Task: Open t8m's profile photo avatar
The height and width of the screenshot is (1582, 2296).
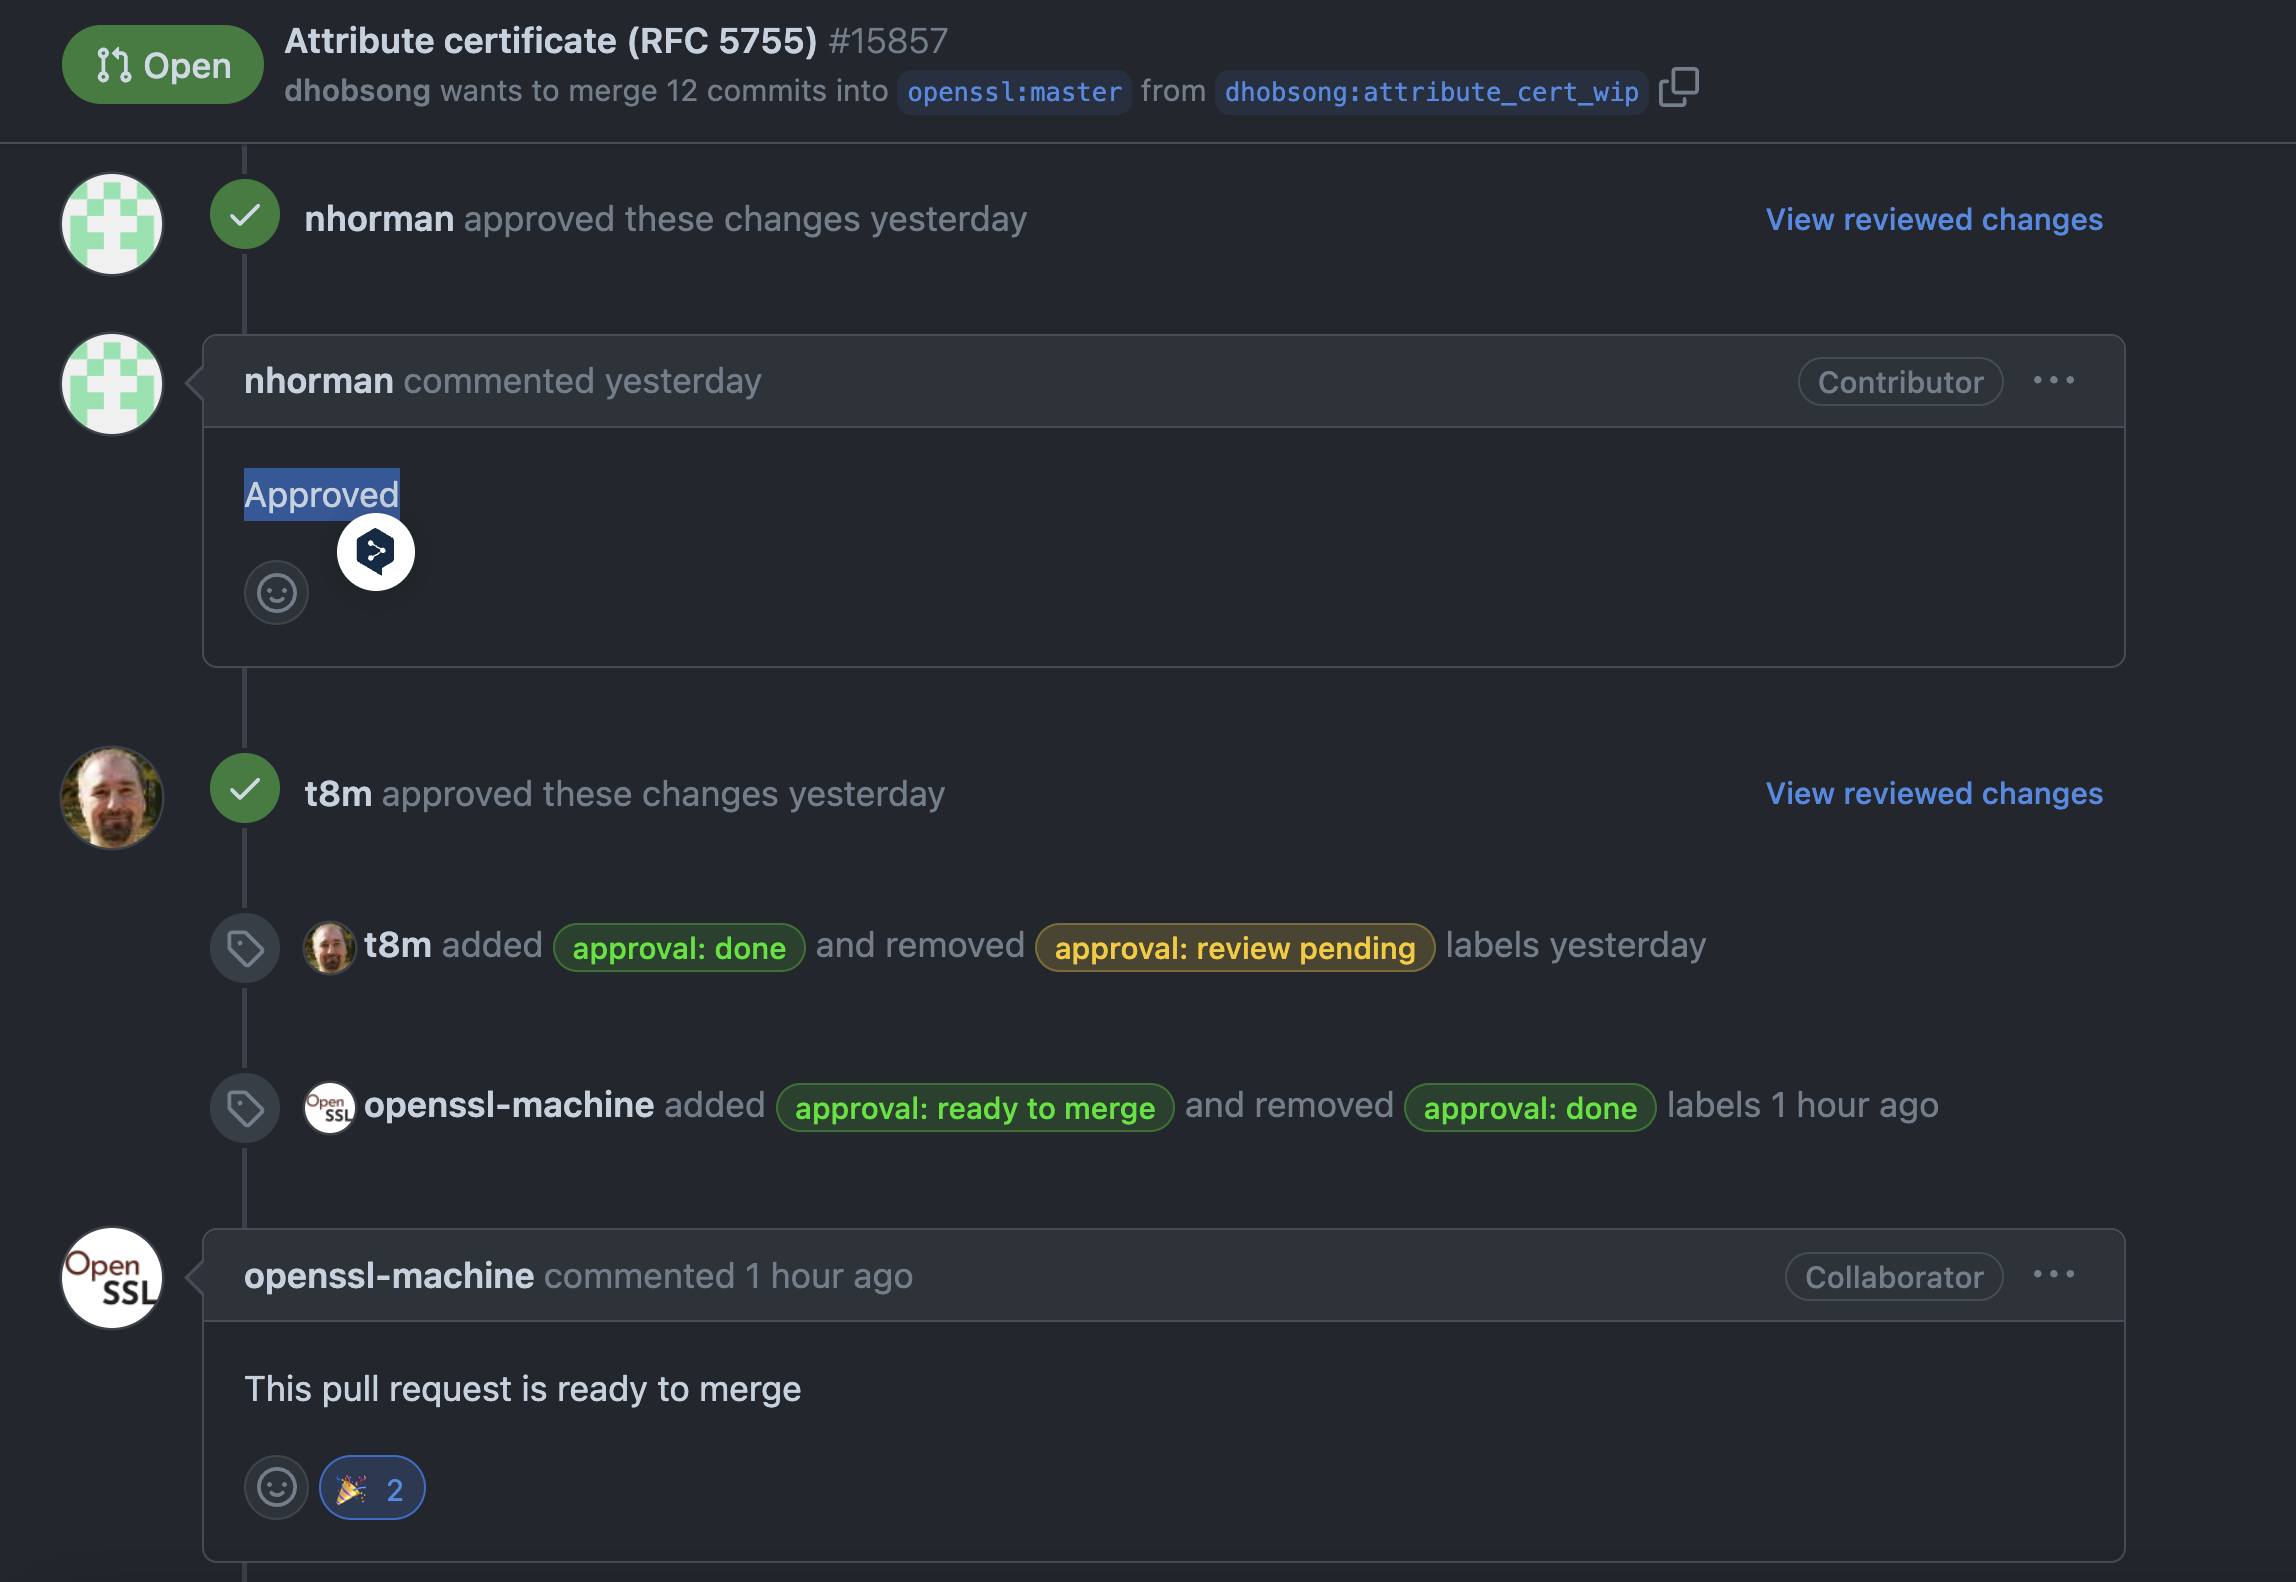Action: (112, 797)
